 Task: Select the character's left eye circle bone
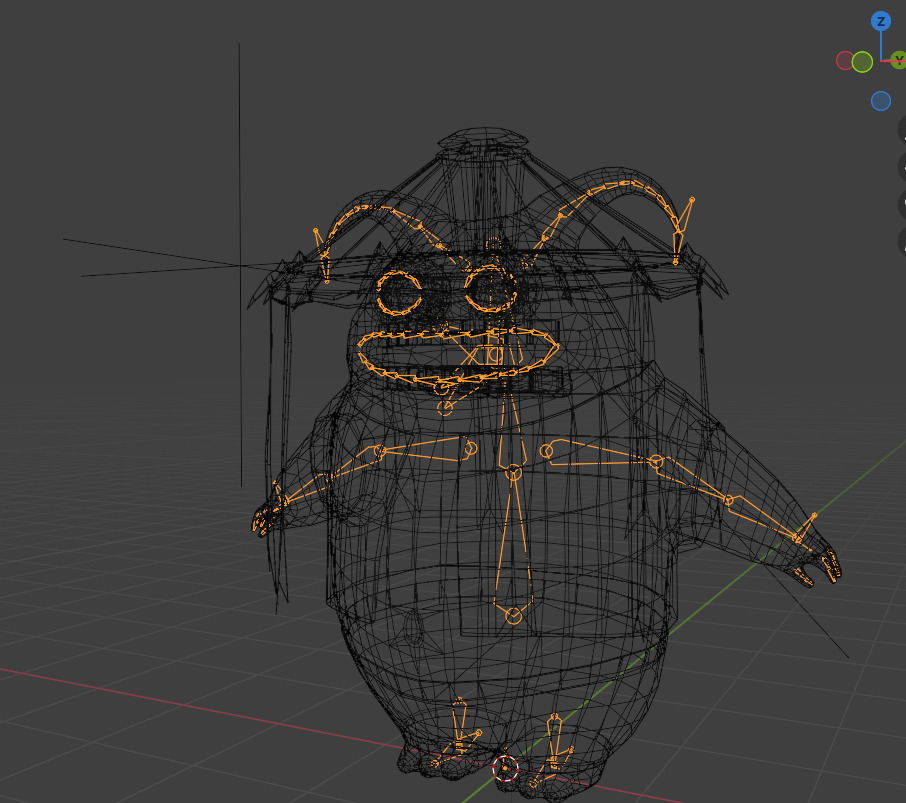[489, 292]
